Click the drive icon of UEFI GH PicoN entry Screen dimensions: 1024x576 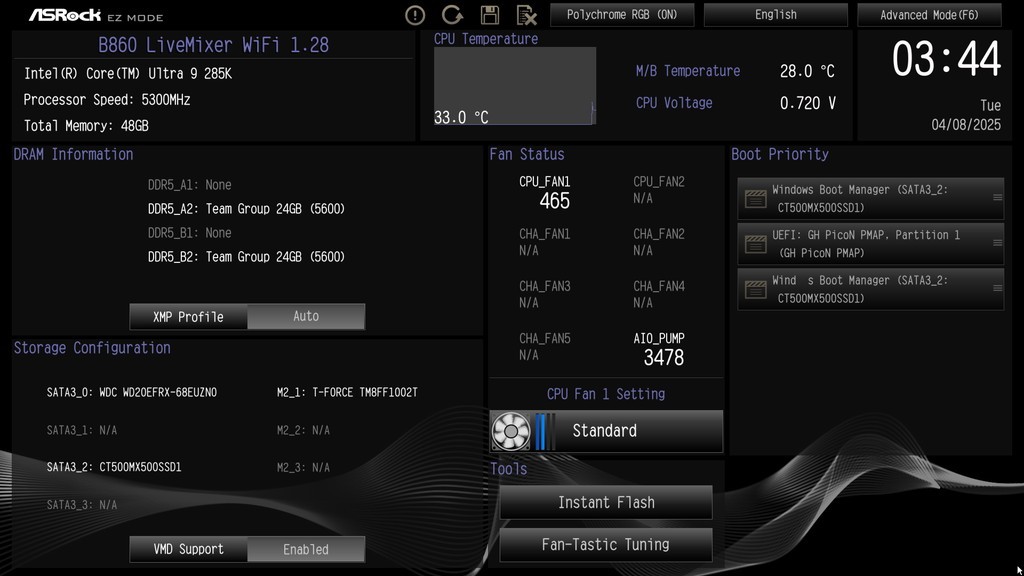pyautogui.click(x=756, y=244)
